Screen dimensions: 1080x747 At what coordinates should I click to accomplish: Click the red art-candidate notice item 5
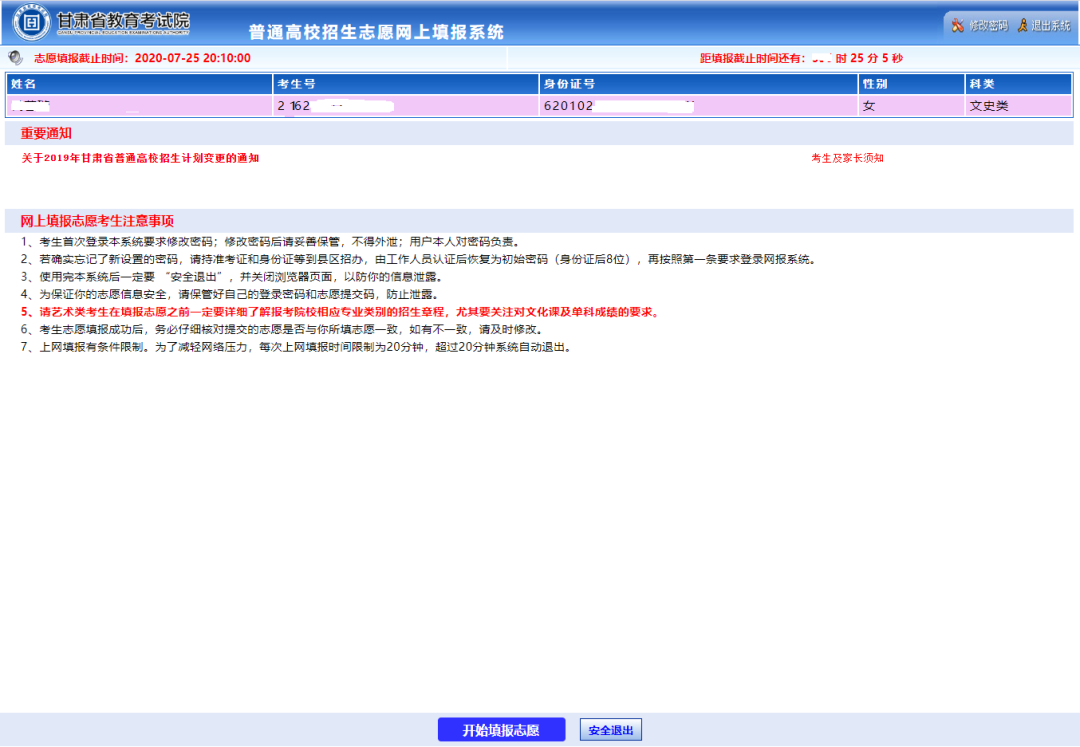[x=340, y=312]
